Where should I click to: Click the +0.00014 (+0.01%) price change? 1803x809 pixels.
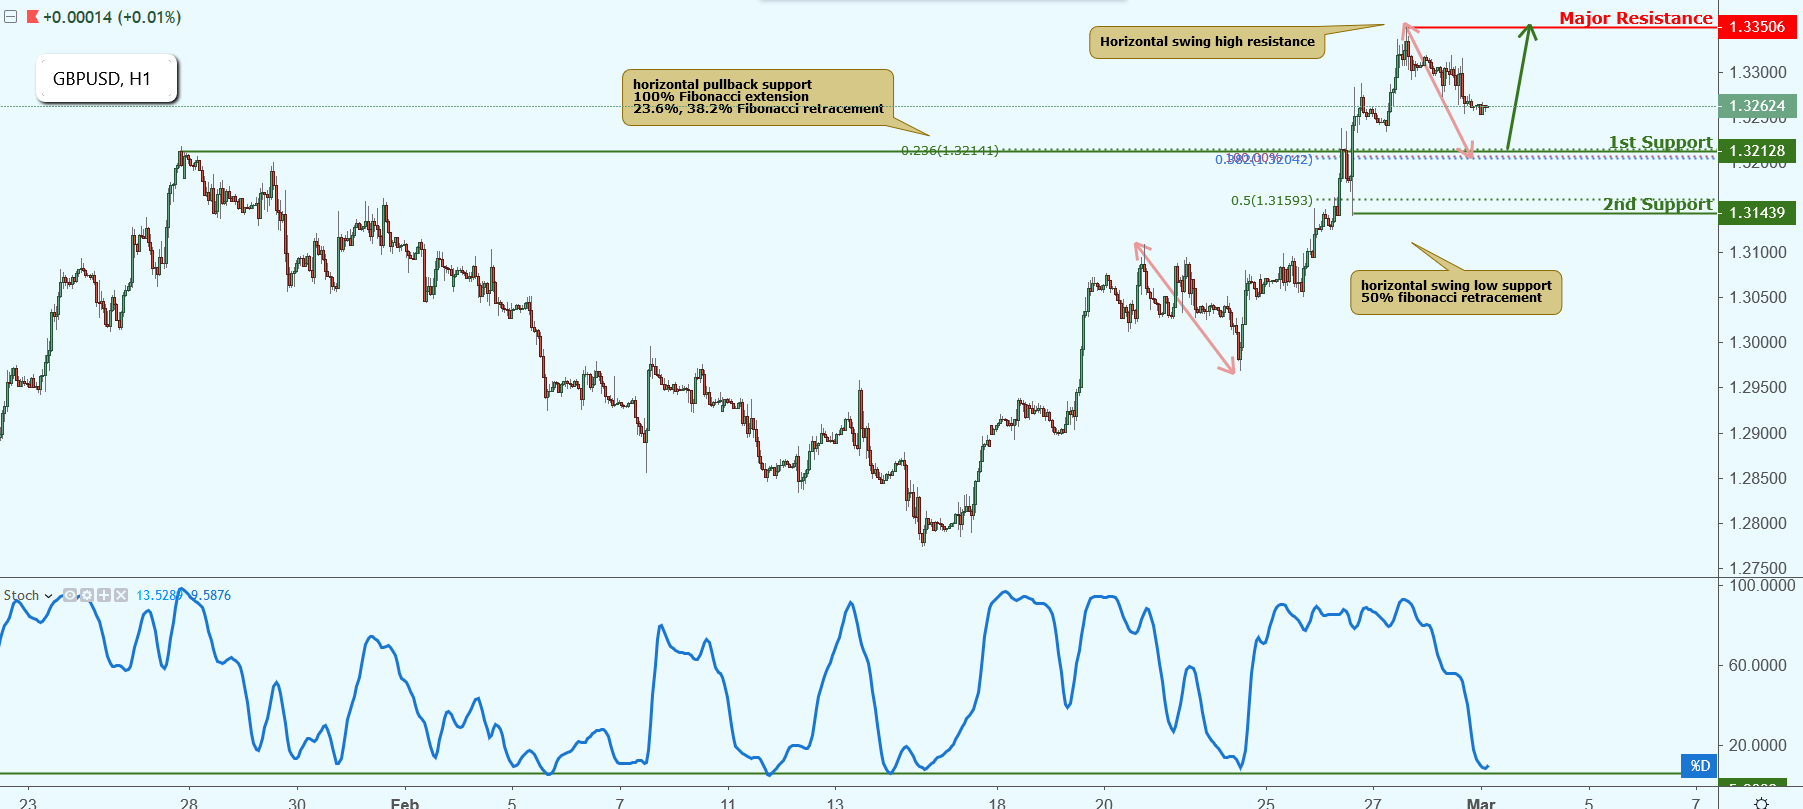[x=112, y=17]
